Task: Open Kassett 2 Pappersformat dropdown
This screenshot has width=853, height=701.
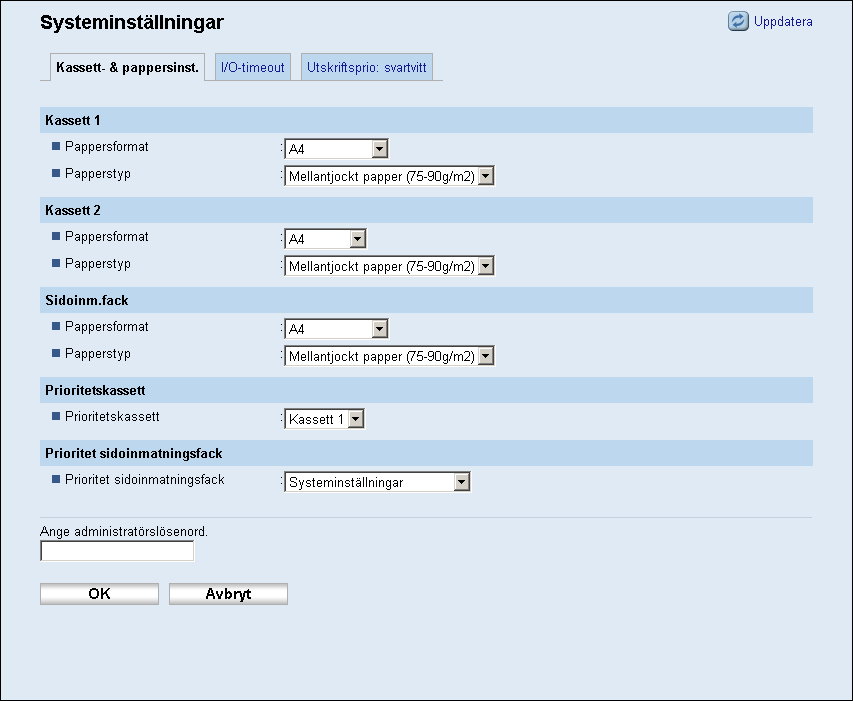Action: pyautogui.click(x=325, y=239)
